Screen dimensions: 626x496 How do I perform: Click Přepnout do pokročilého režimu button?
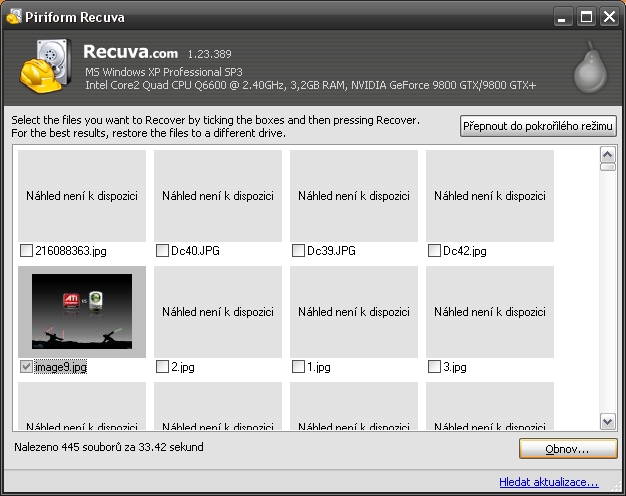click(x=538, y=126)
